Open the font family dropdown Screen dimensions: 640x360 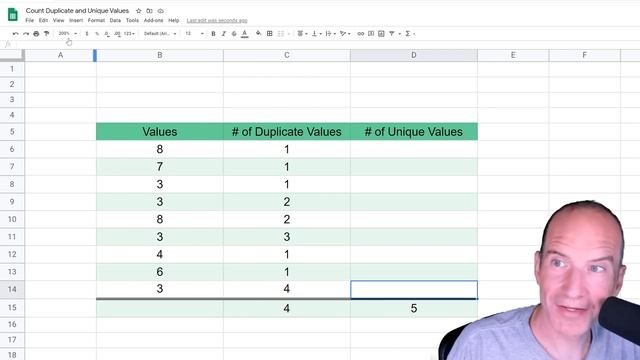[x=160, y=33]
